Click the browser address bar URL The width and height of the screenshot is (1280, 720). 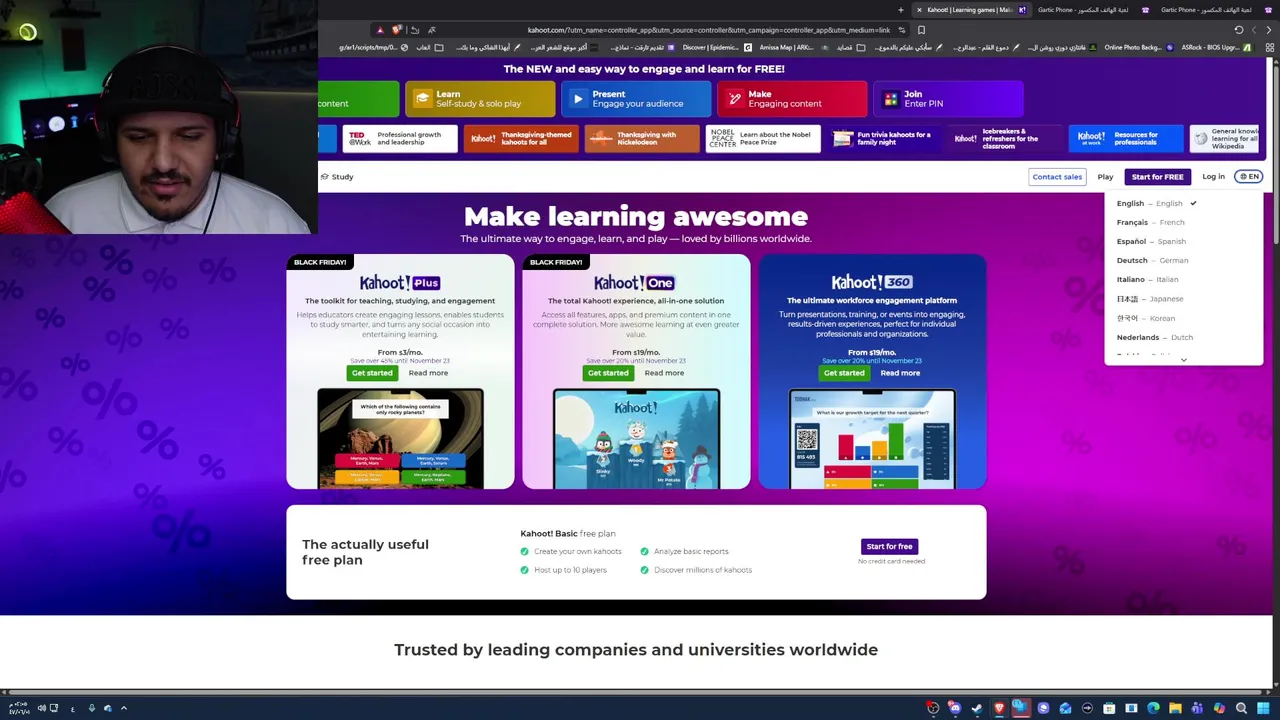[x=709, y=30]
